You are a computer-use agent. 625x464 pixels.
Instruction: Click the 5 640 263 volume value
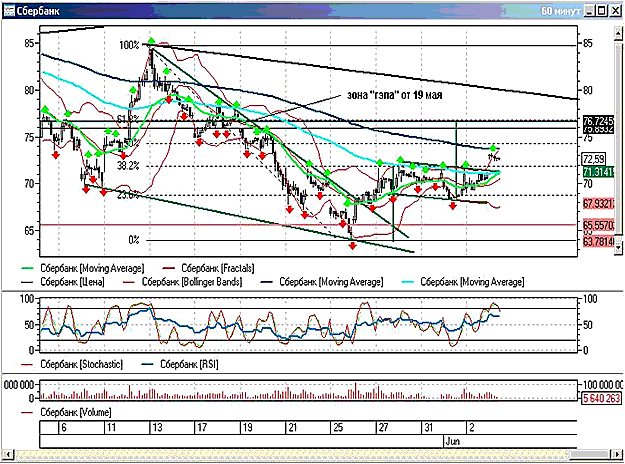(x=601, y=398)
